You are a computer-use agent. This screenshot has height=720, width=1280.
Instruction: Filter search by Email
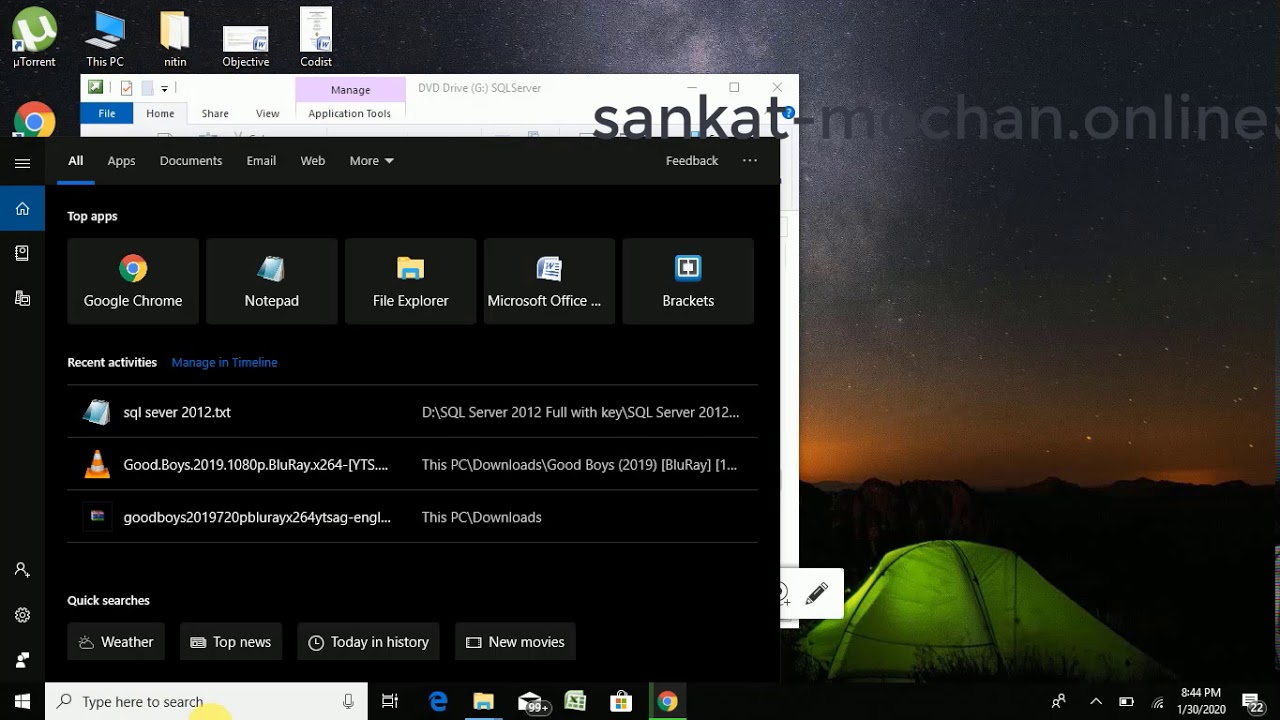coord(261,160)
